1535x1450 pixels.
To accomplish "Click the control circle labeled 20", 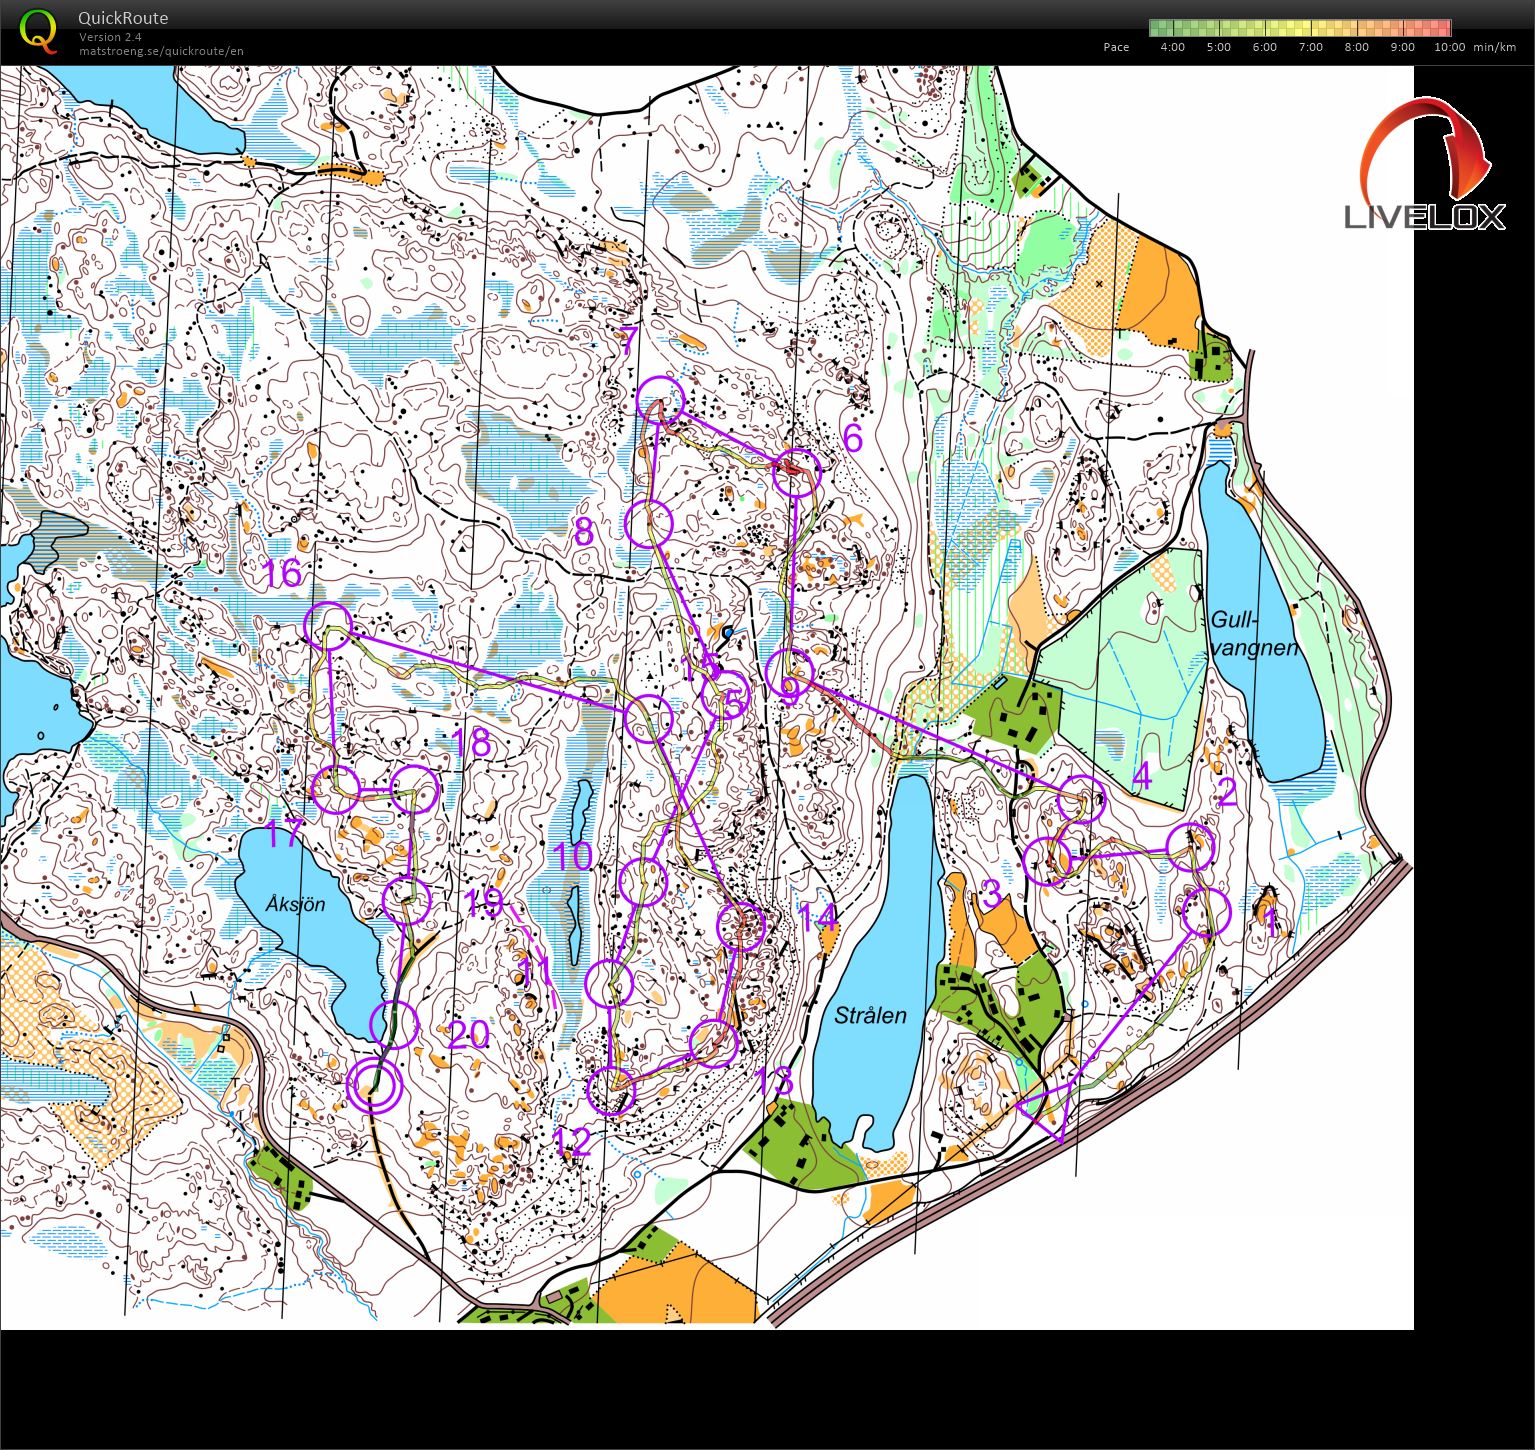I will coord(394,1023).
